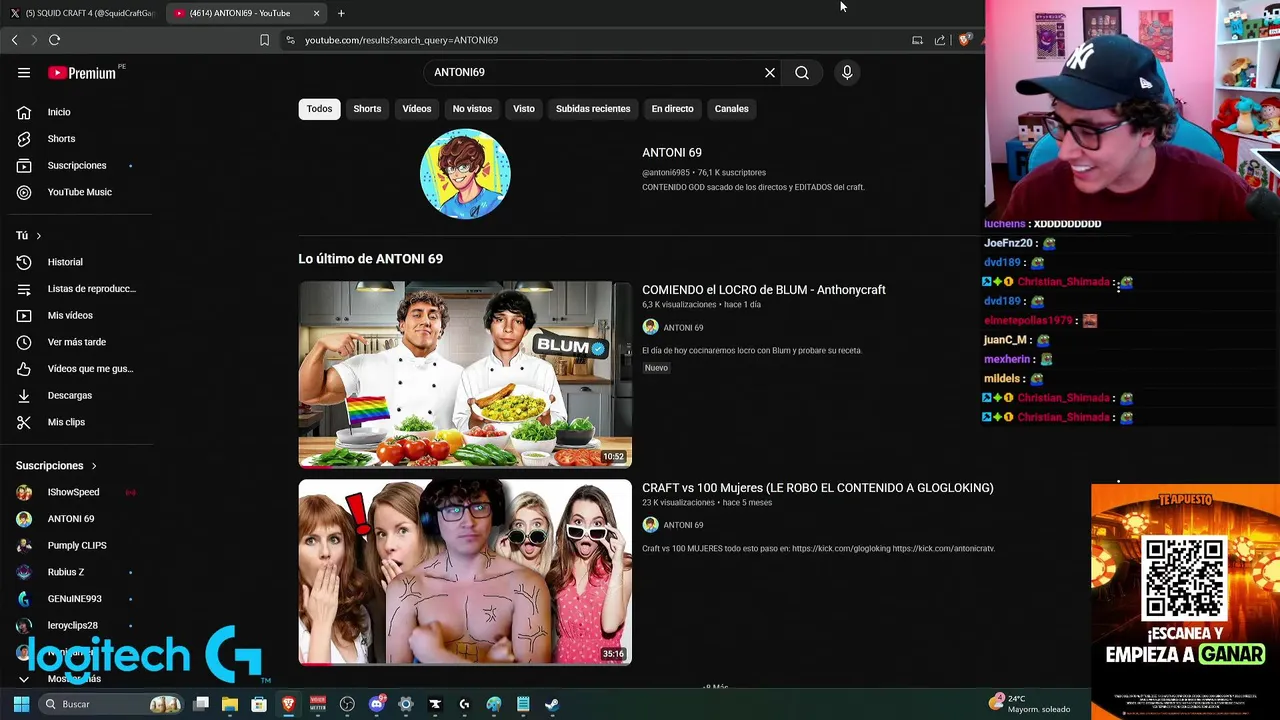Go back with the browser back arrow
The width and height of the screenshot is (1280, 720).
[14, 40]
